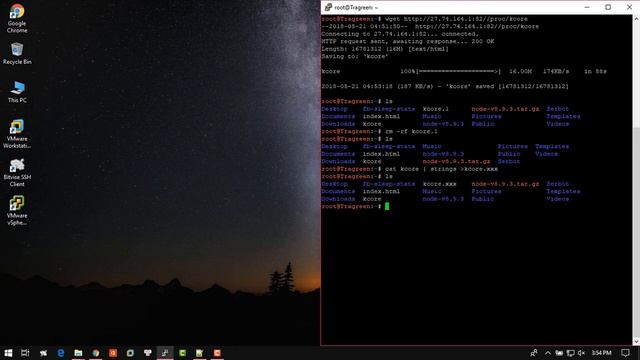Maximize the root@Tragreen terminal window

[608, 7]
